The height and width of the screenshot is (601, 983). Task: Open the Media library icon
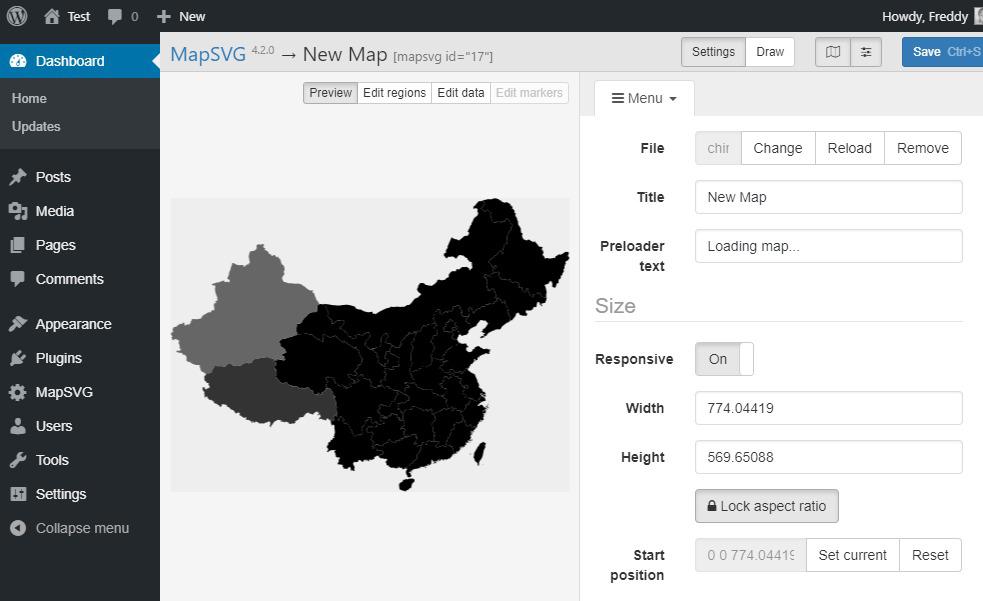click(x=18, y=211)
